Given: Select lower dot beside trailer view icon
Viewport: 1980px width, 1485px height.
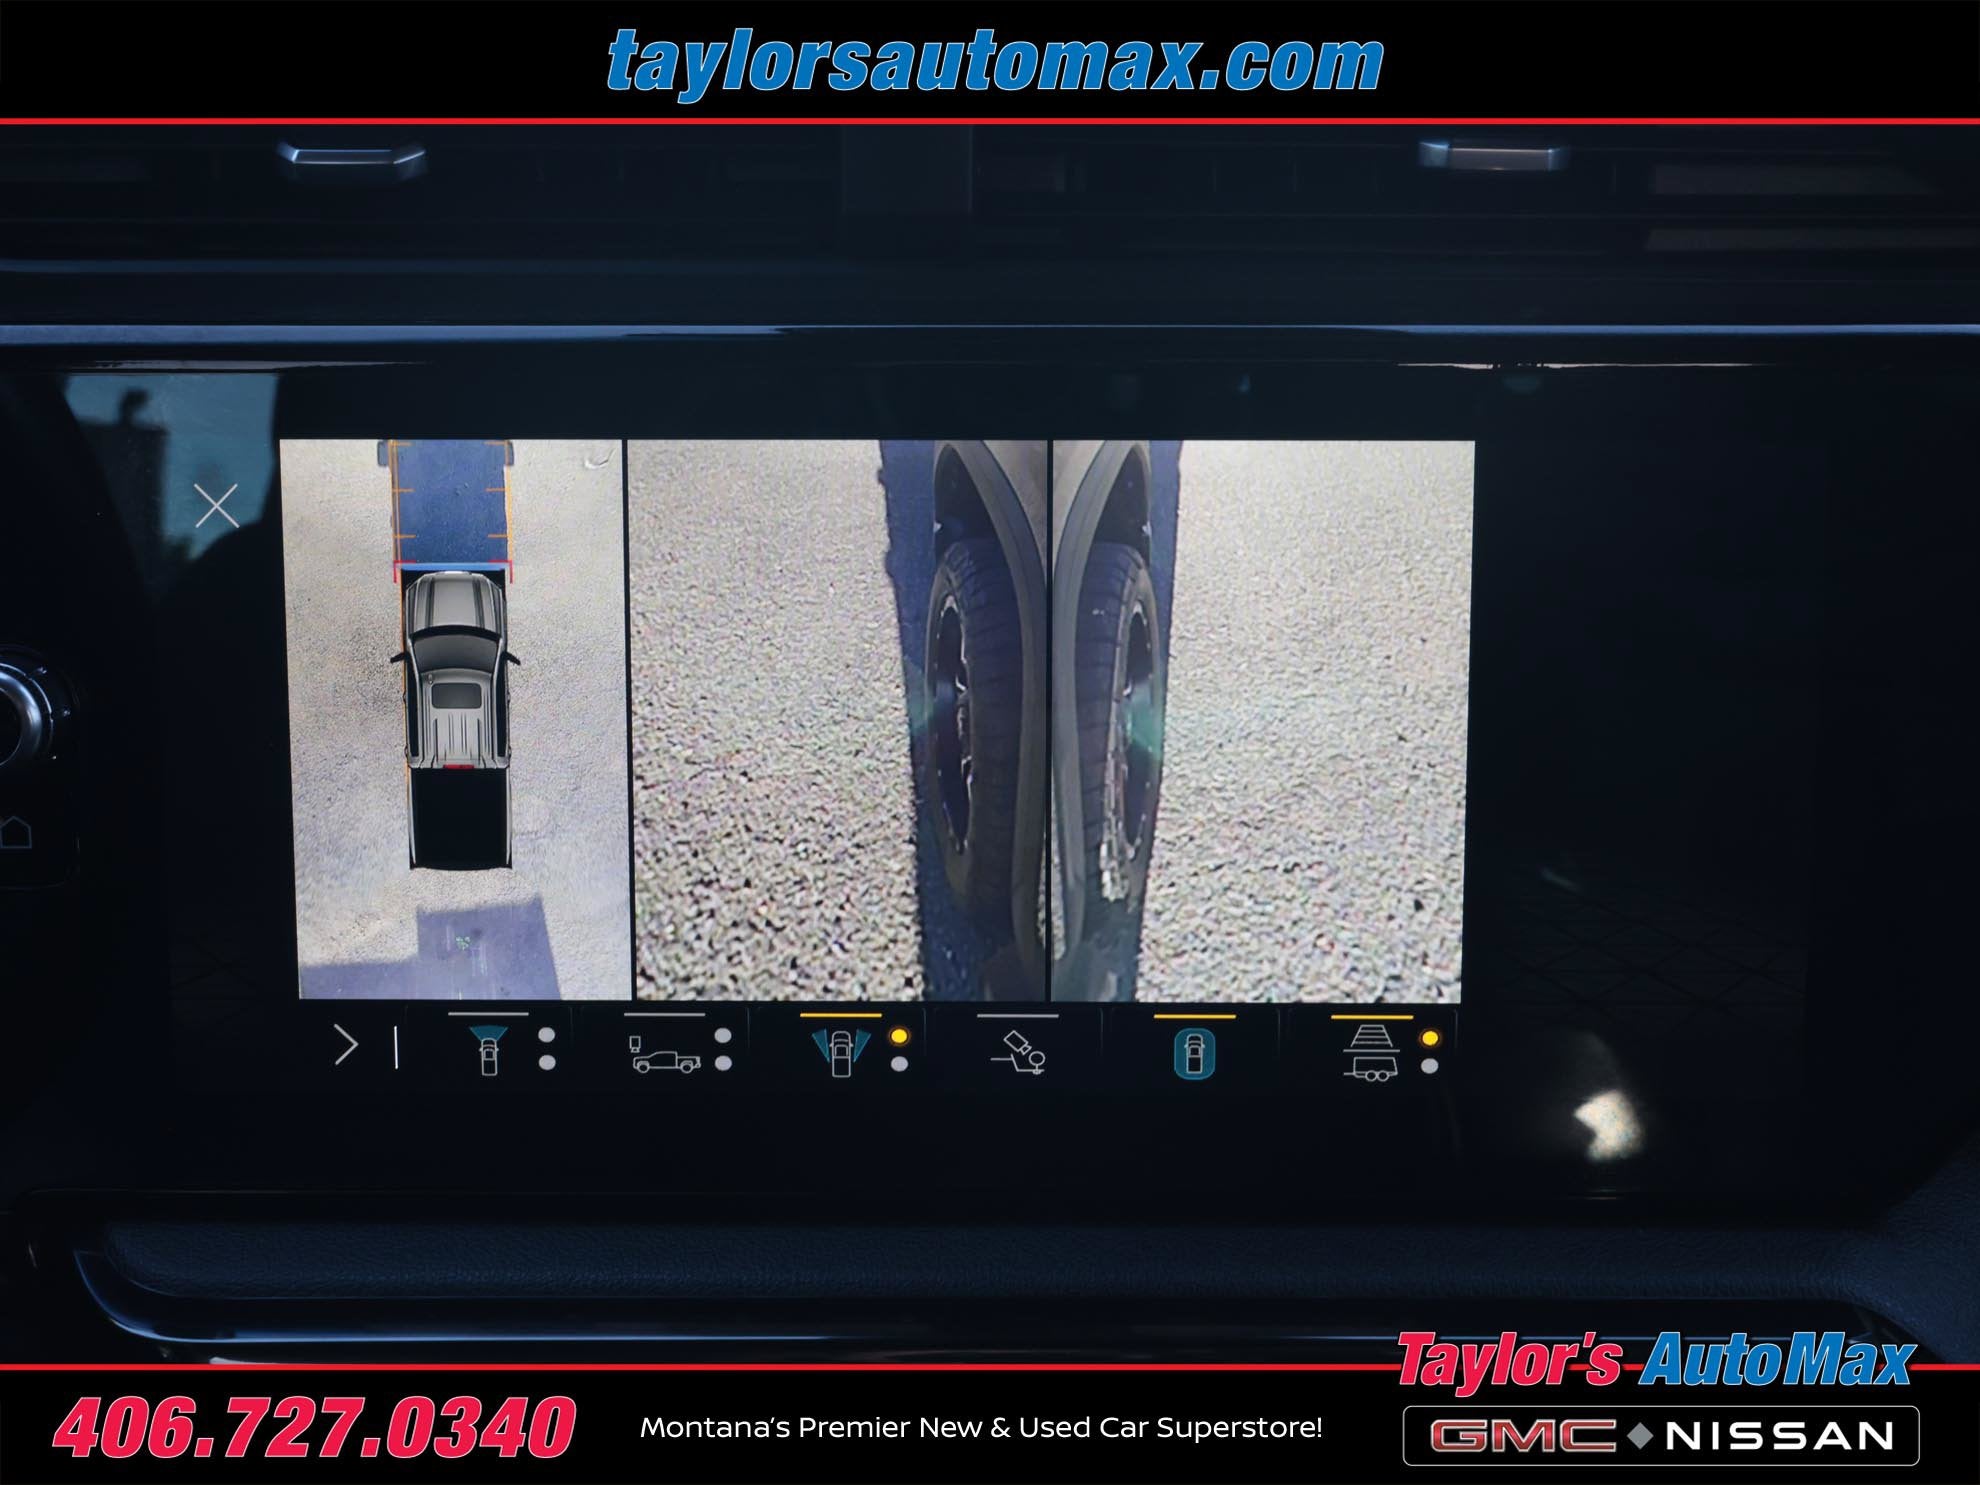Looking at the screenshot, I should pos(1430,1066).
